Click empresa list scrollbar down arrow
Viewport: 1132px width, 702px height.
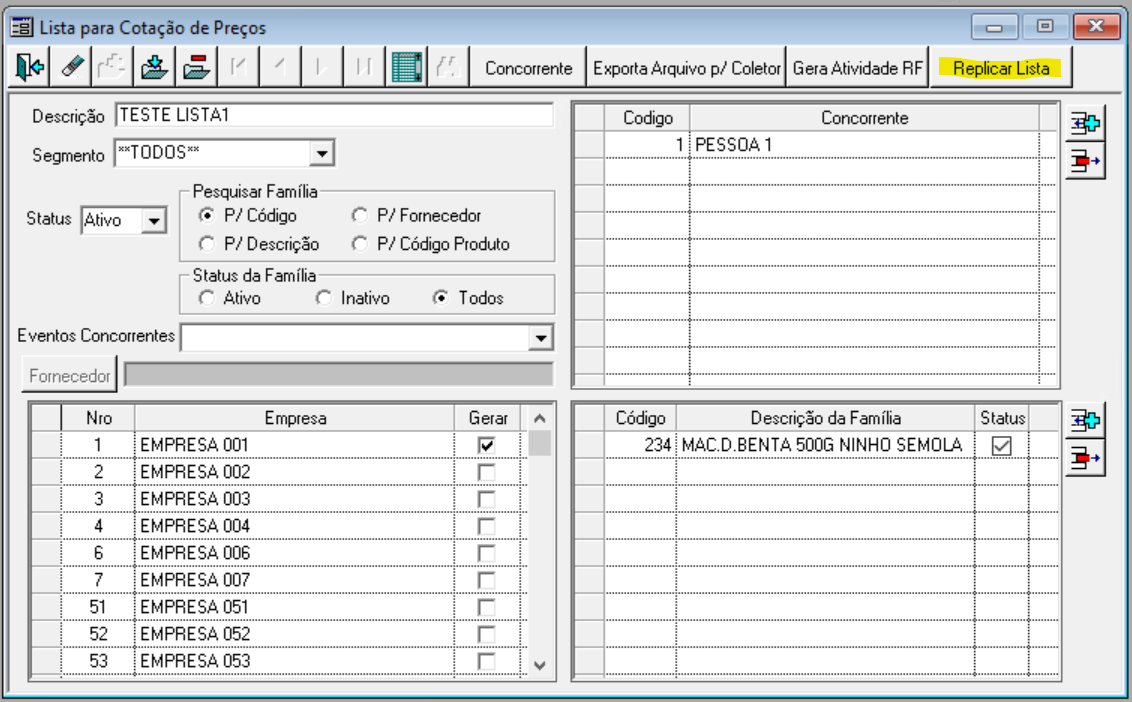pyautogui.click(x=539, y=665)
